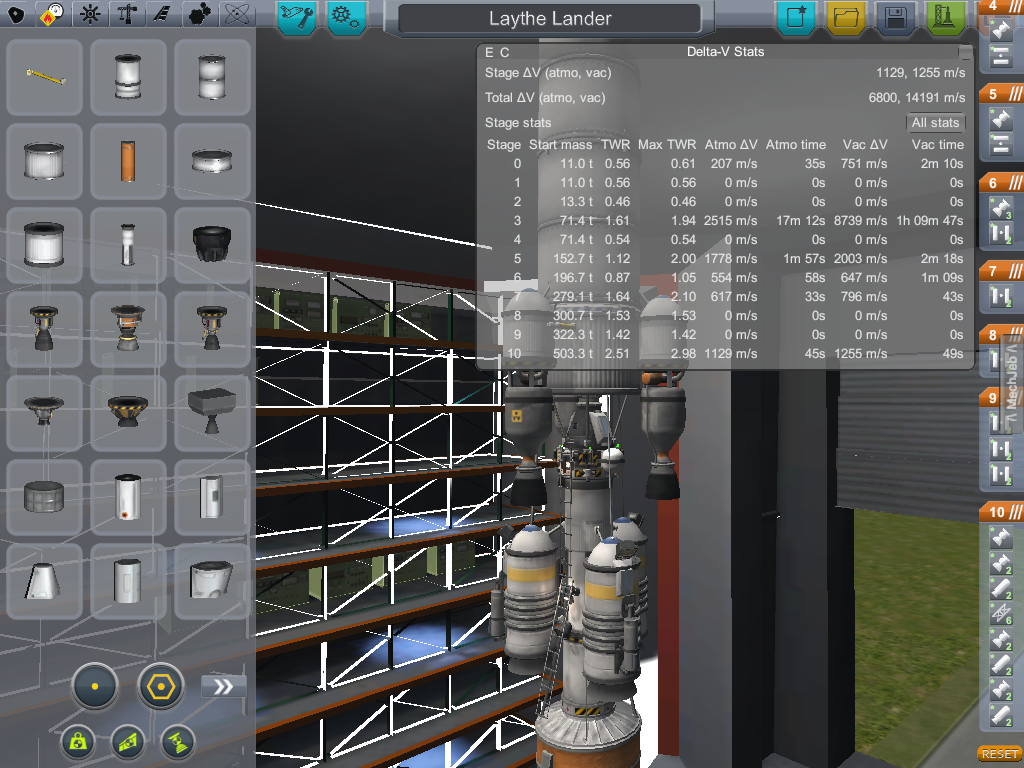Open the Load vessel folder button

point(845,16)
